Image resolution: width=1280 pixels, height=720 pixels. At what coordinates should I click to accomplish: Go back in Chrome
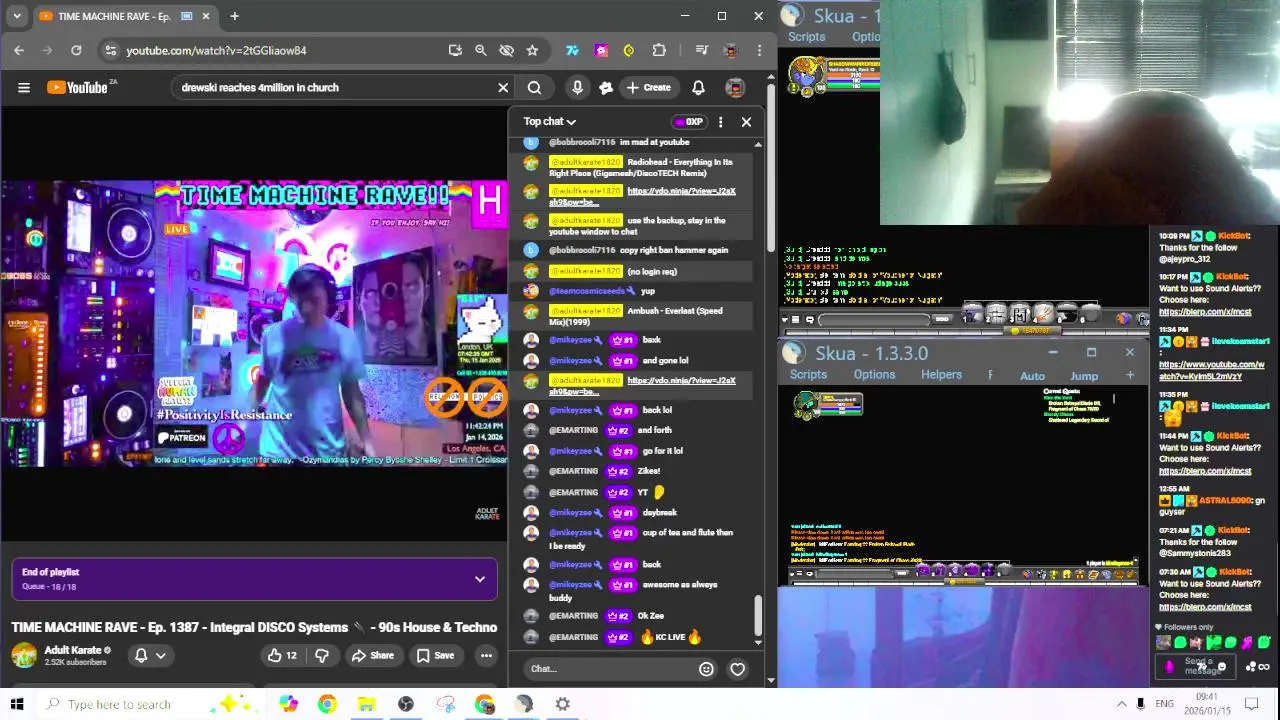tap(19, 50)
